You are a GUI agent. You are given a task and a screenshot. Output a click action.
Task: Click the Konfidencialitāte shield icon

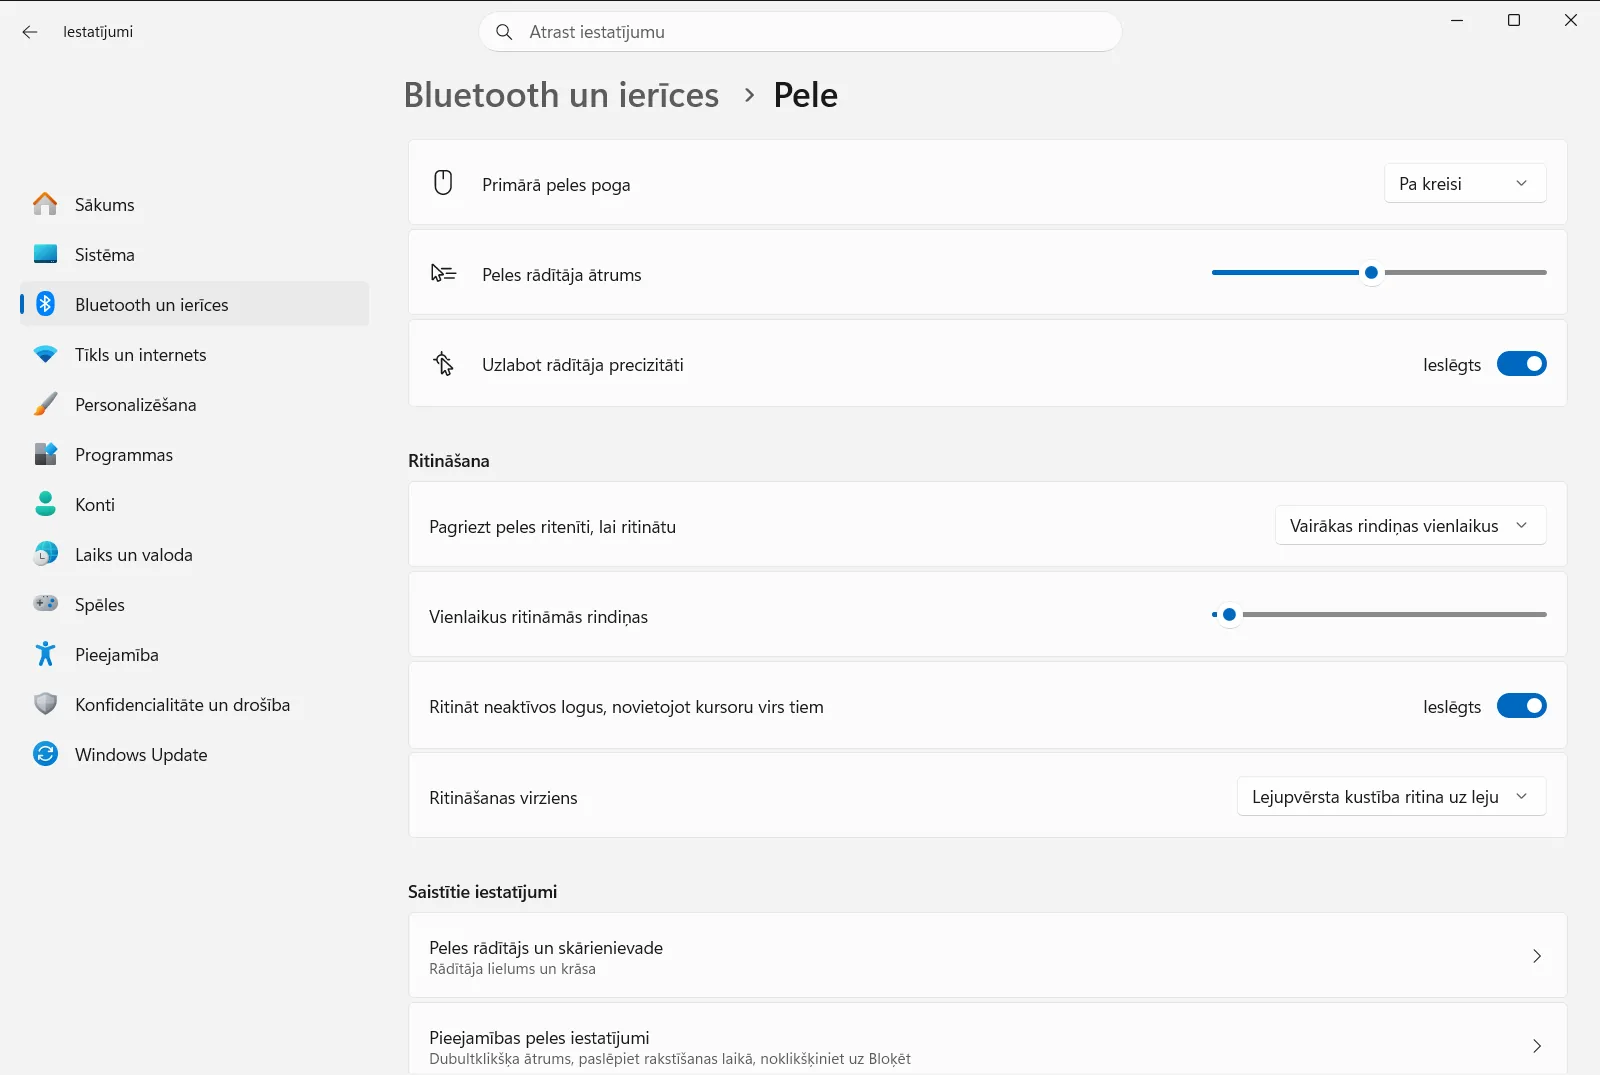(x=45, y=704)
